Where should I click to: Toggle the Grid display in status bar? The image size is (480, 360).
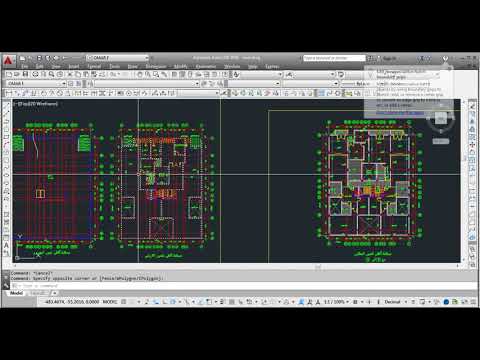123,302
